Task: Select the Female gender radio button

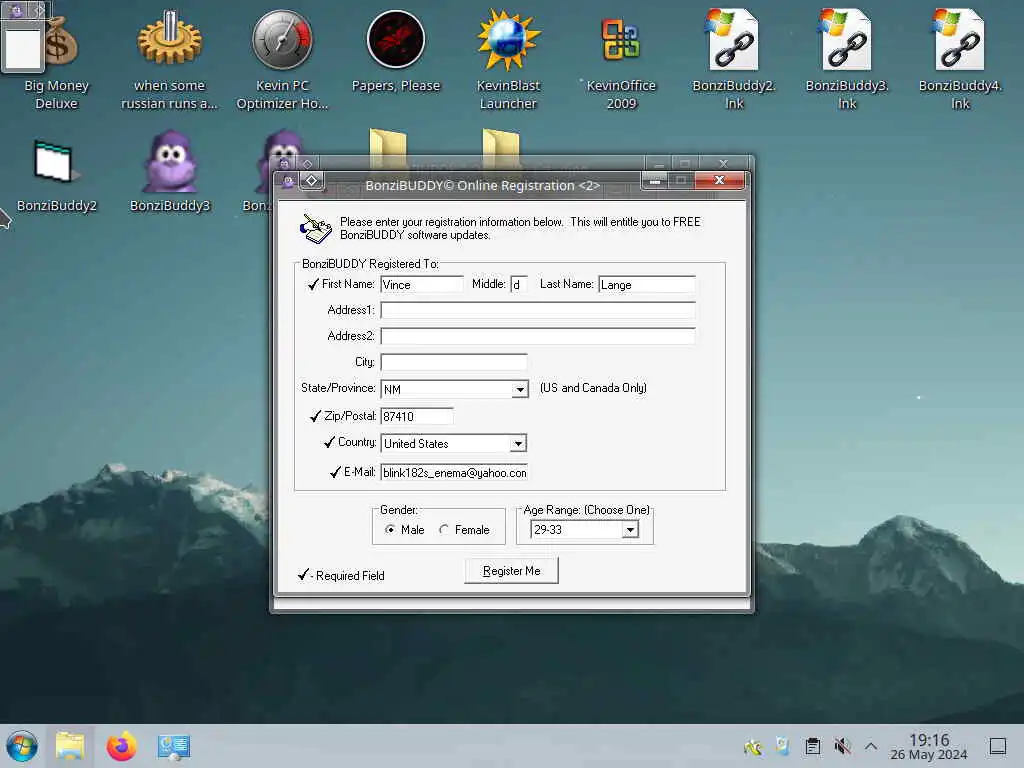Action: tap(444, 530)
